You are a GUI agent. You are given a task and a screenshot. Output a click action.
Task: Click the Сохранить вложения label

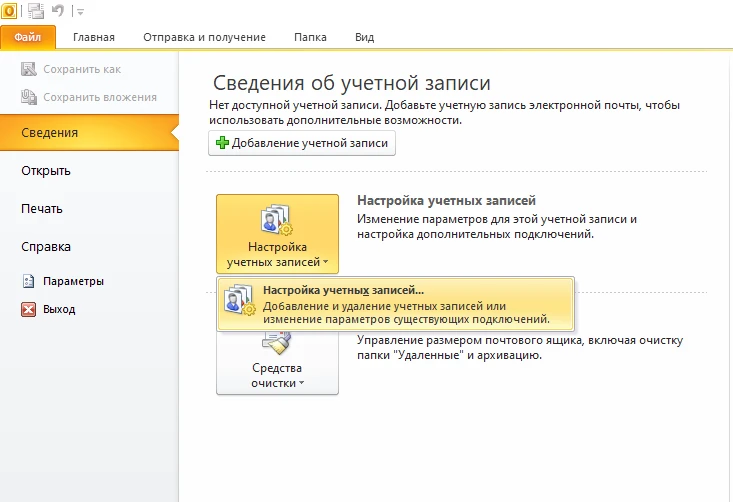100,97
